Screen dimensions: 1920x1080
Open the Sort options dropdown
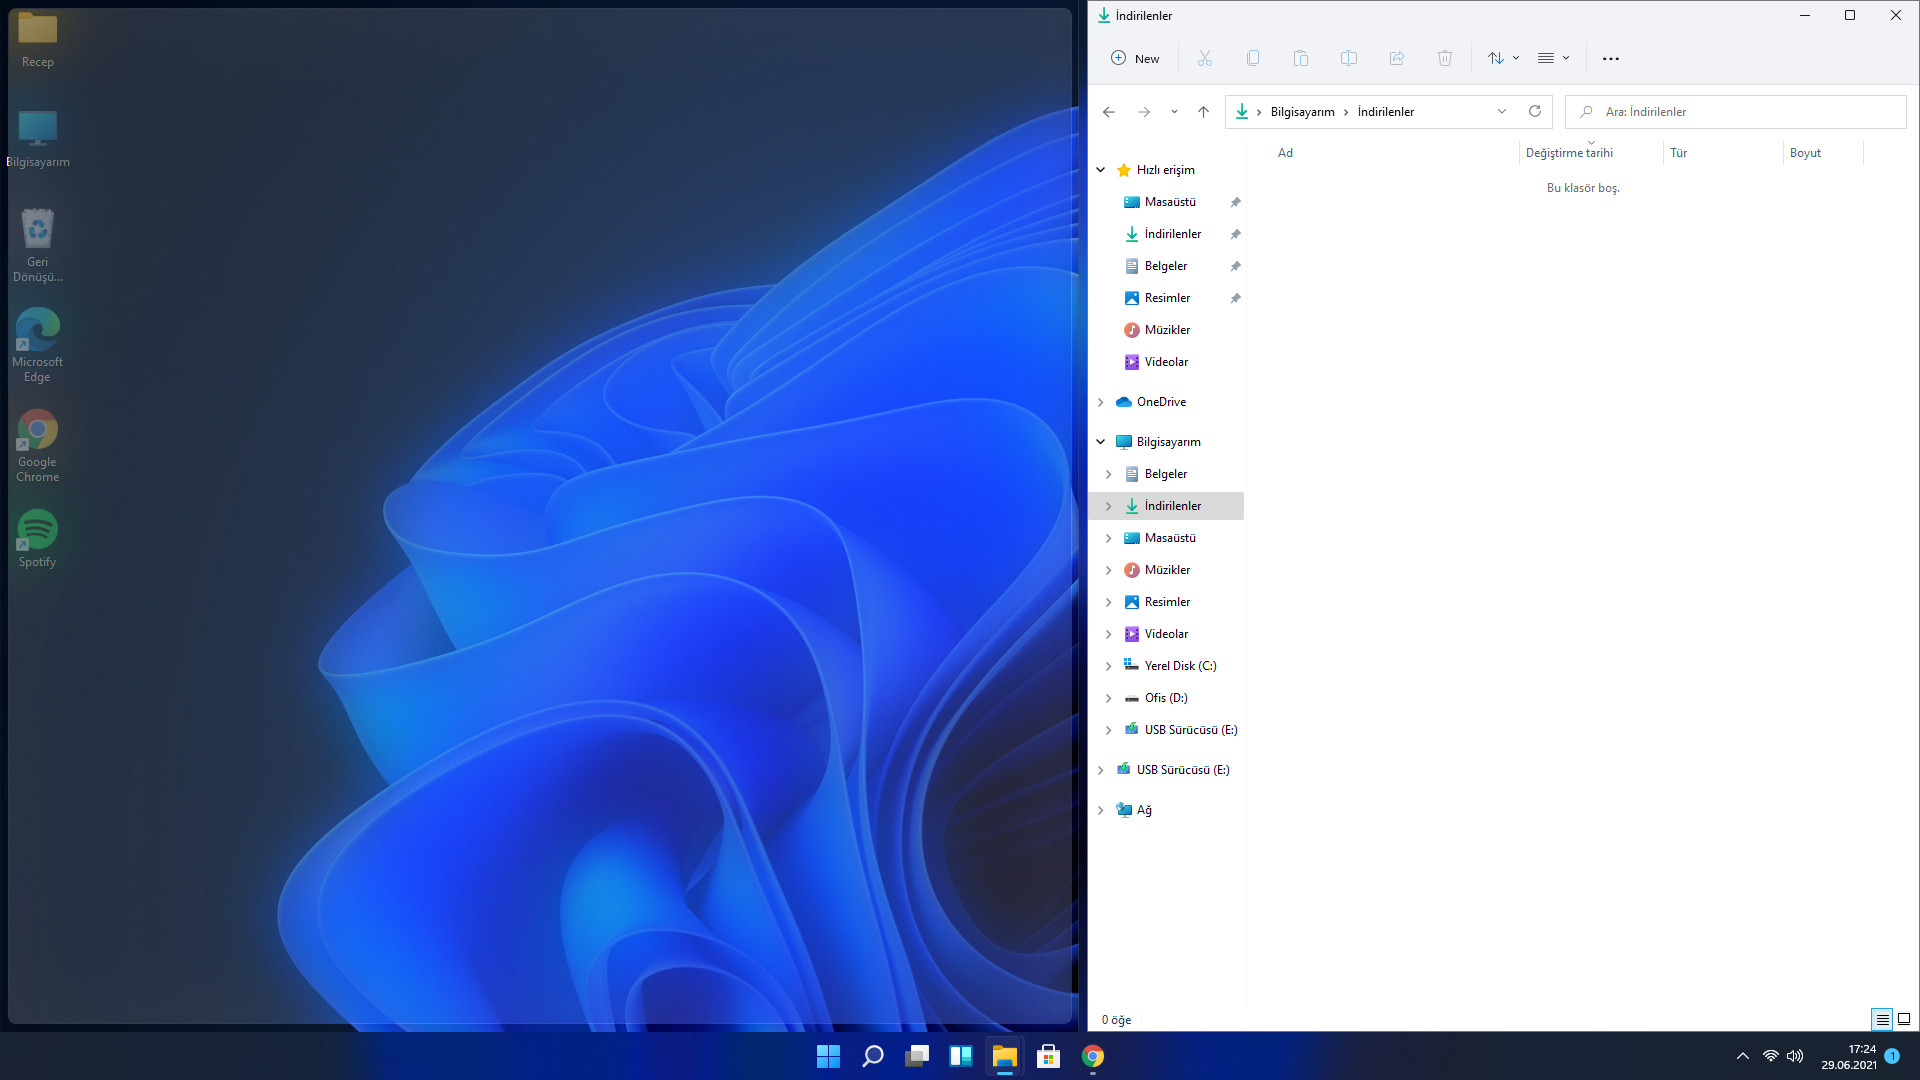tap(1503, 58)
